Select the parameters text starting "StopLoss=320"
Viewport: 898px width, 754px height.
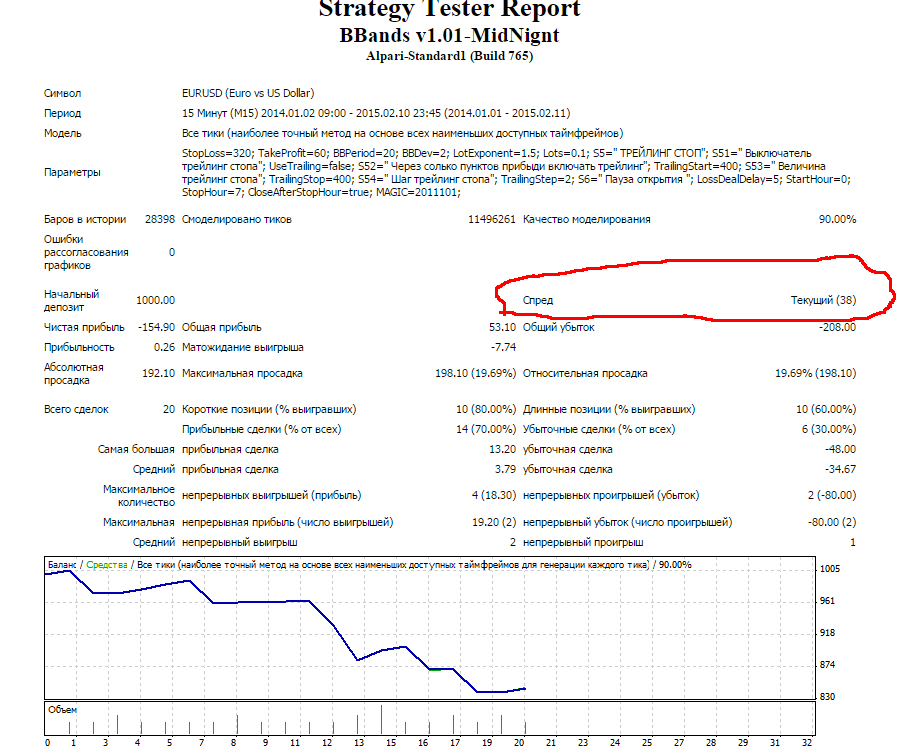[x=517, y=172]
